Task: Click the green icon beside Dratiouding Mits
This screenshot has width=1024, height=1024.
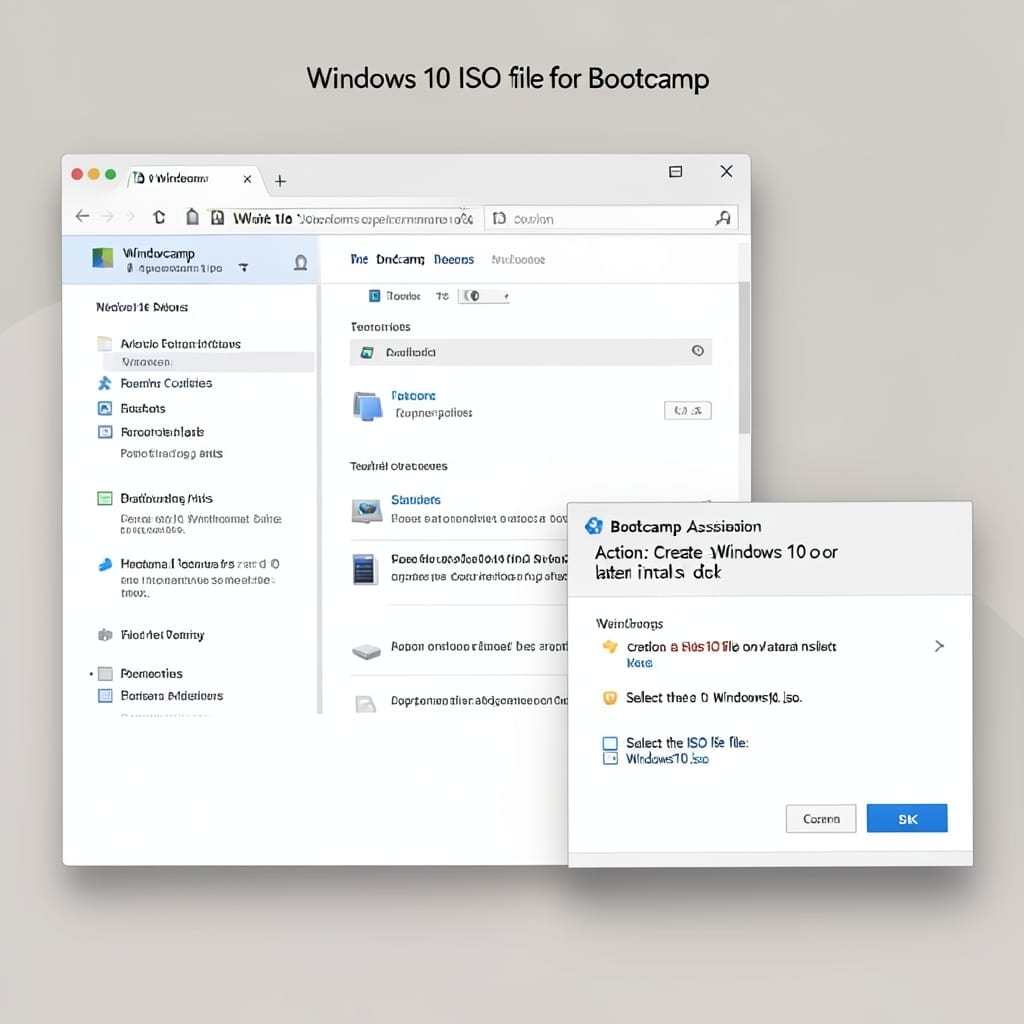Action: point(104,498)
